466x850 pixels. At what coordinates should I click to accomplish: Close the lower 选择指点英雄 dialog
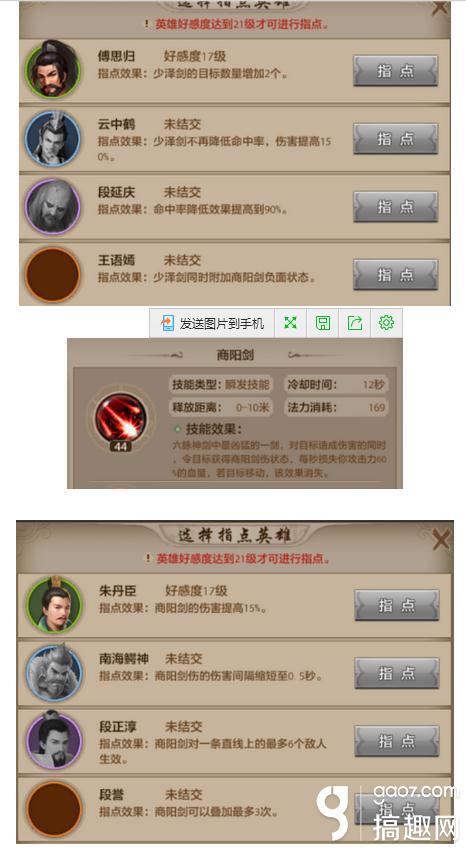click(x=441, y=540)
